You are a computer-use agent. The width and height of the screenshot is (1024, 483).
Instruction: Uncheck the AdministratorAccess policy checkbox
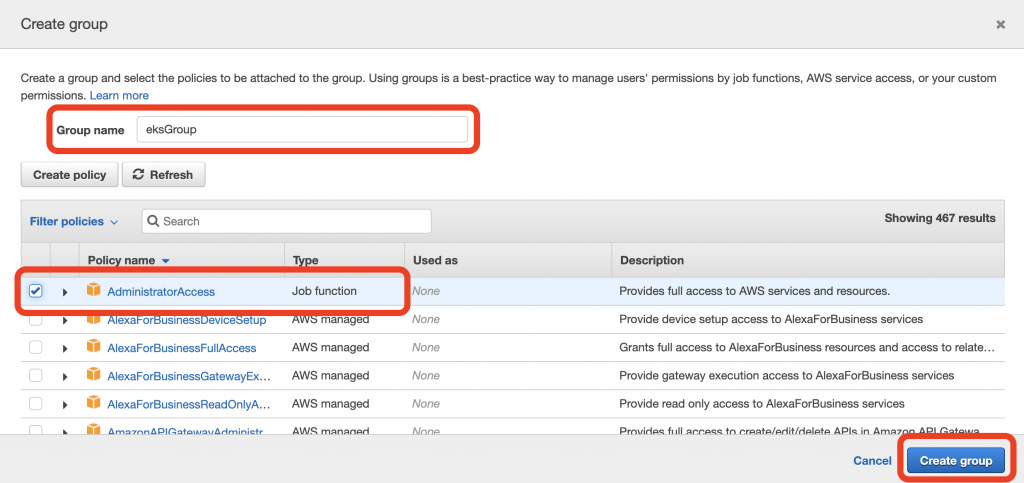[36, 291]
